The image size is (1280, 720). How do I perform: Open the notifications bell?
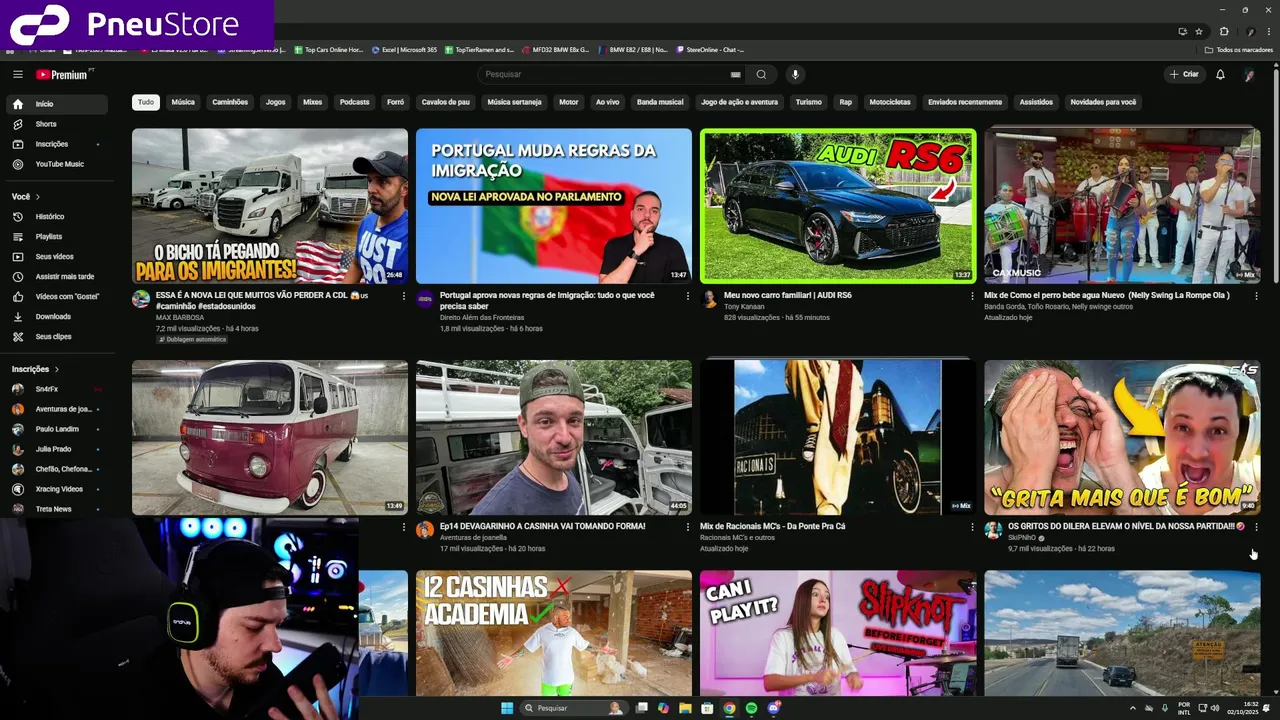(x=1220, y=74)
